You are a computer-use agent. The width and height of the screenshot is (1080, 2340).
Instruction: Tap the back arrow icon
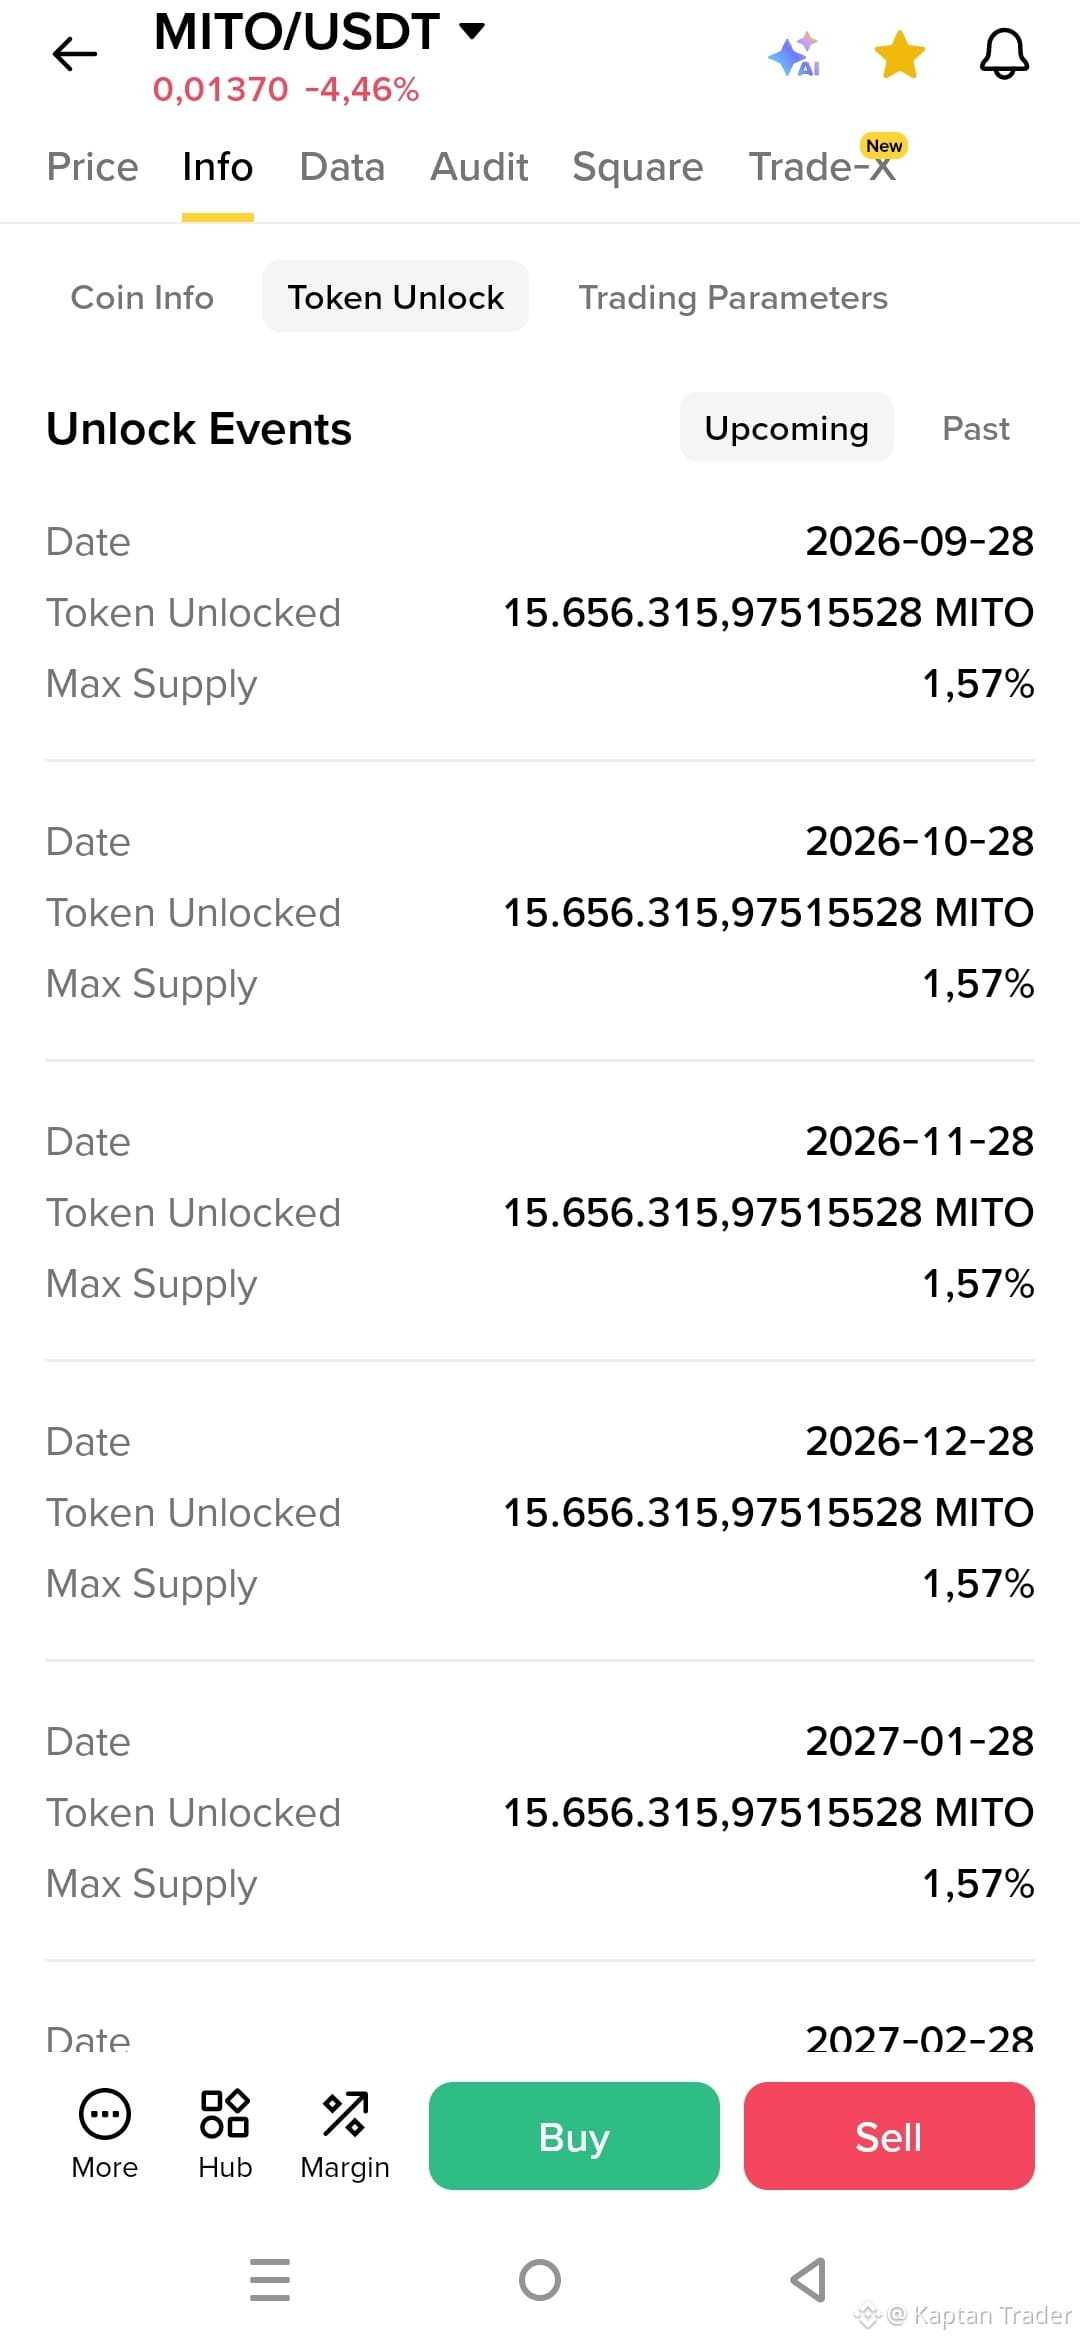(x=75, y=54)
